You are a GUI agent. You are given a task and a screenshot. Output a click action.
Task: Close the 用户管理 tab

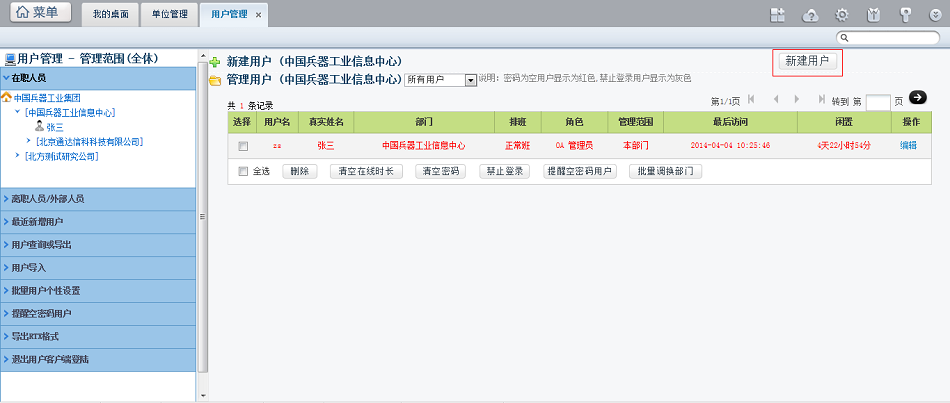(x=259, y=15)
